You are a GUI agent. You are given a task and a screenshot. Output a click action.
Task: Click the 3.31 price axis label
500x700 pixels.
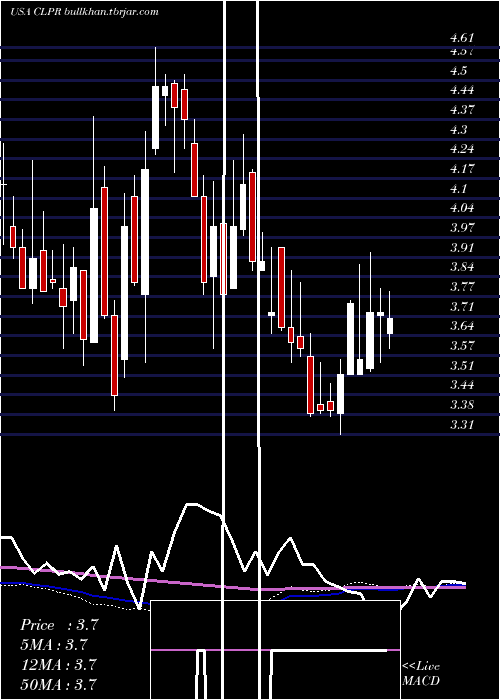[462, 424]
